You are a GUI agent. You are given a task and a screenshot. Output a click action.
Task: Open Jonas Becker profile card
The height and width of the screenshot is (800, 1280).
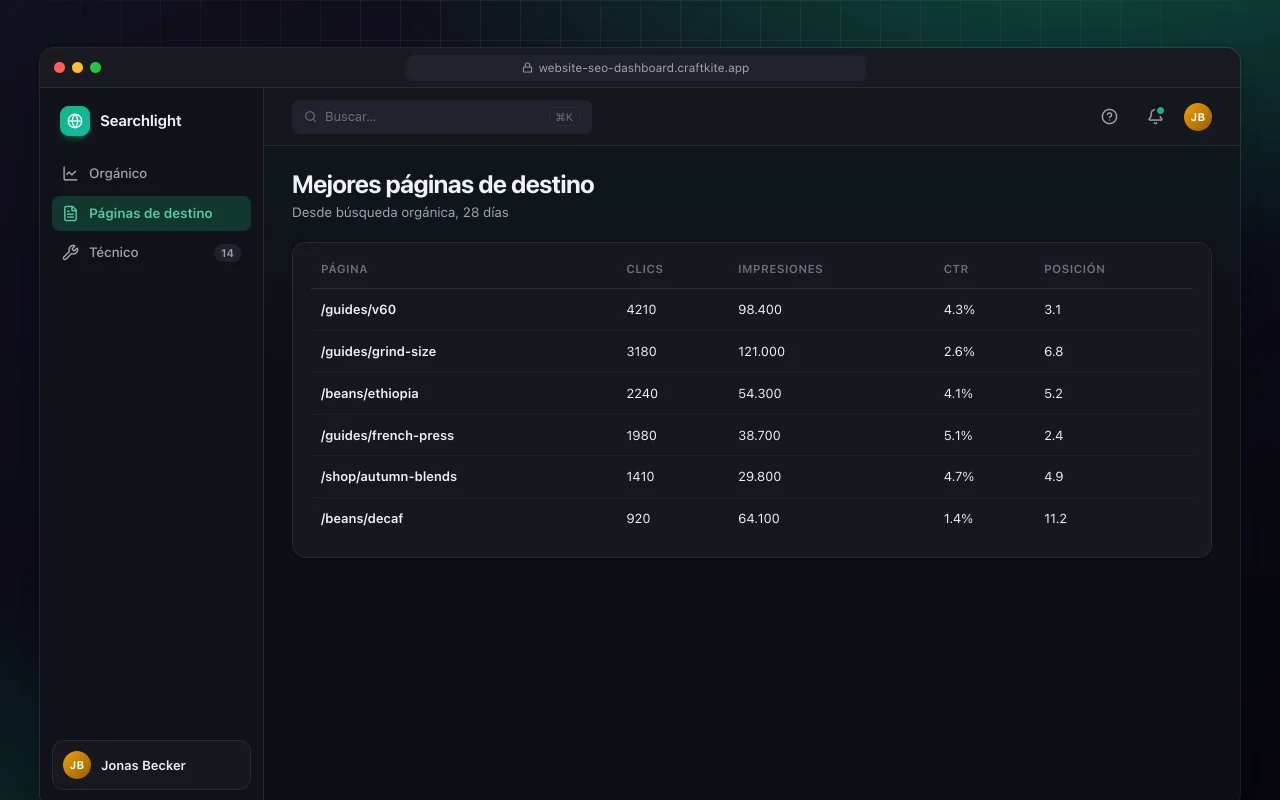coord(151,765)
